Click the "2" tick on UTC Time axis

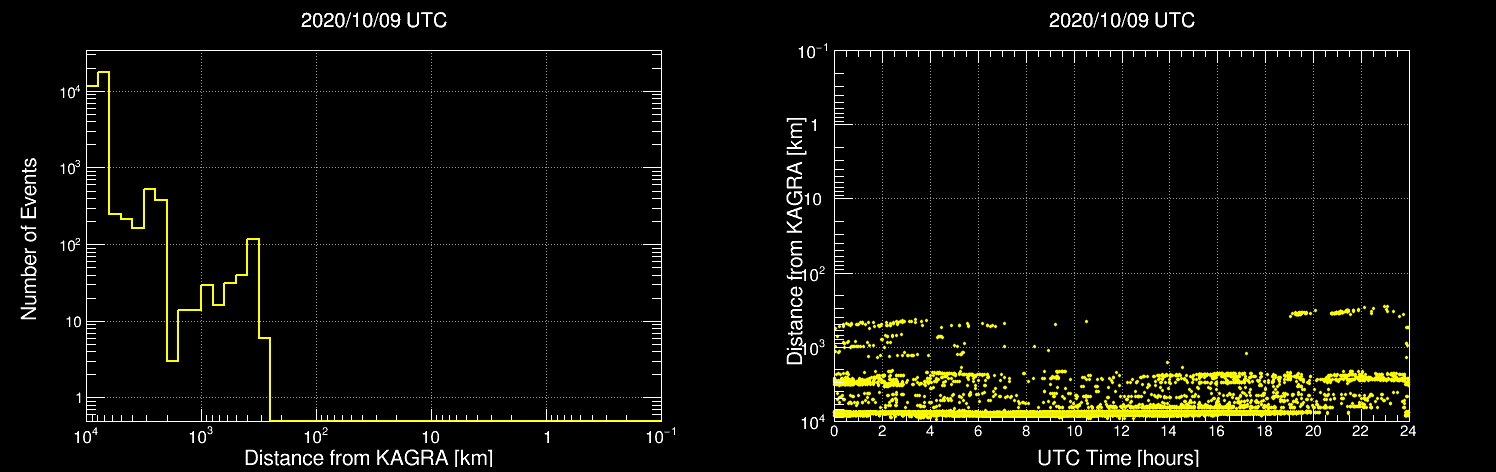click(882, 431)
